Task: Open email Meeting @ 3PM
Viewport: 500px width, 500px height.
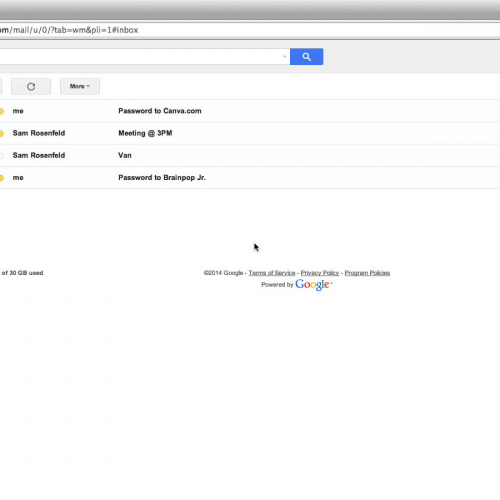Action: (145, 133)
